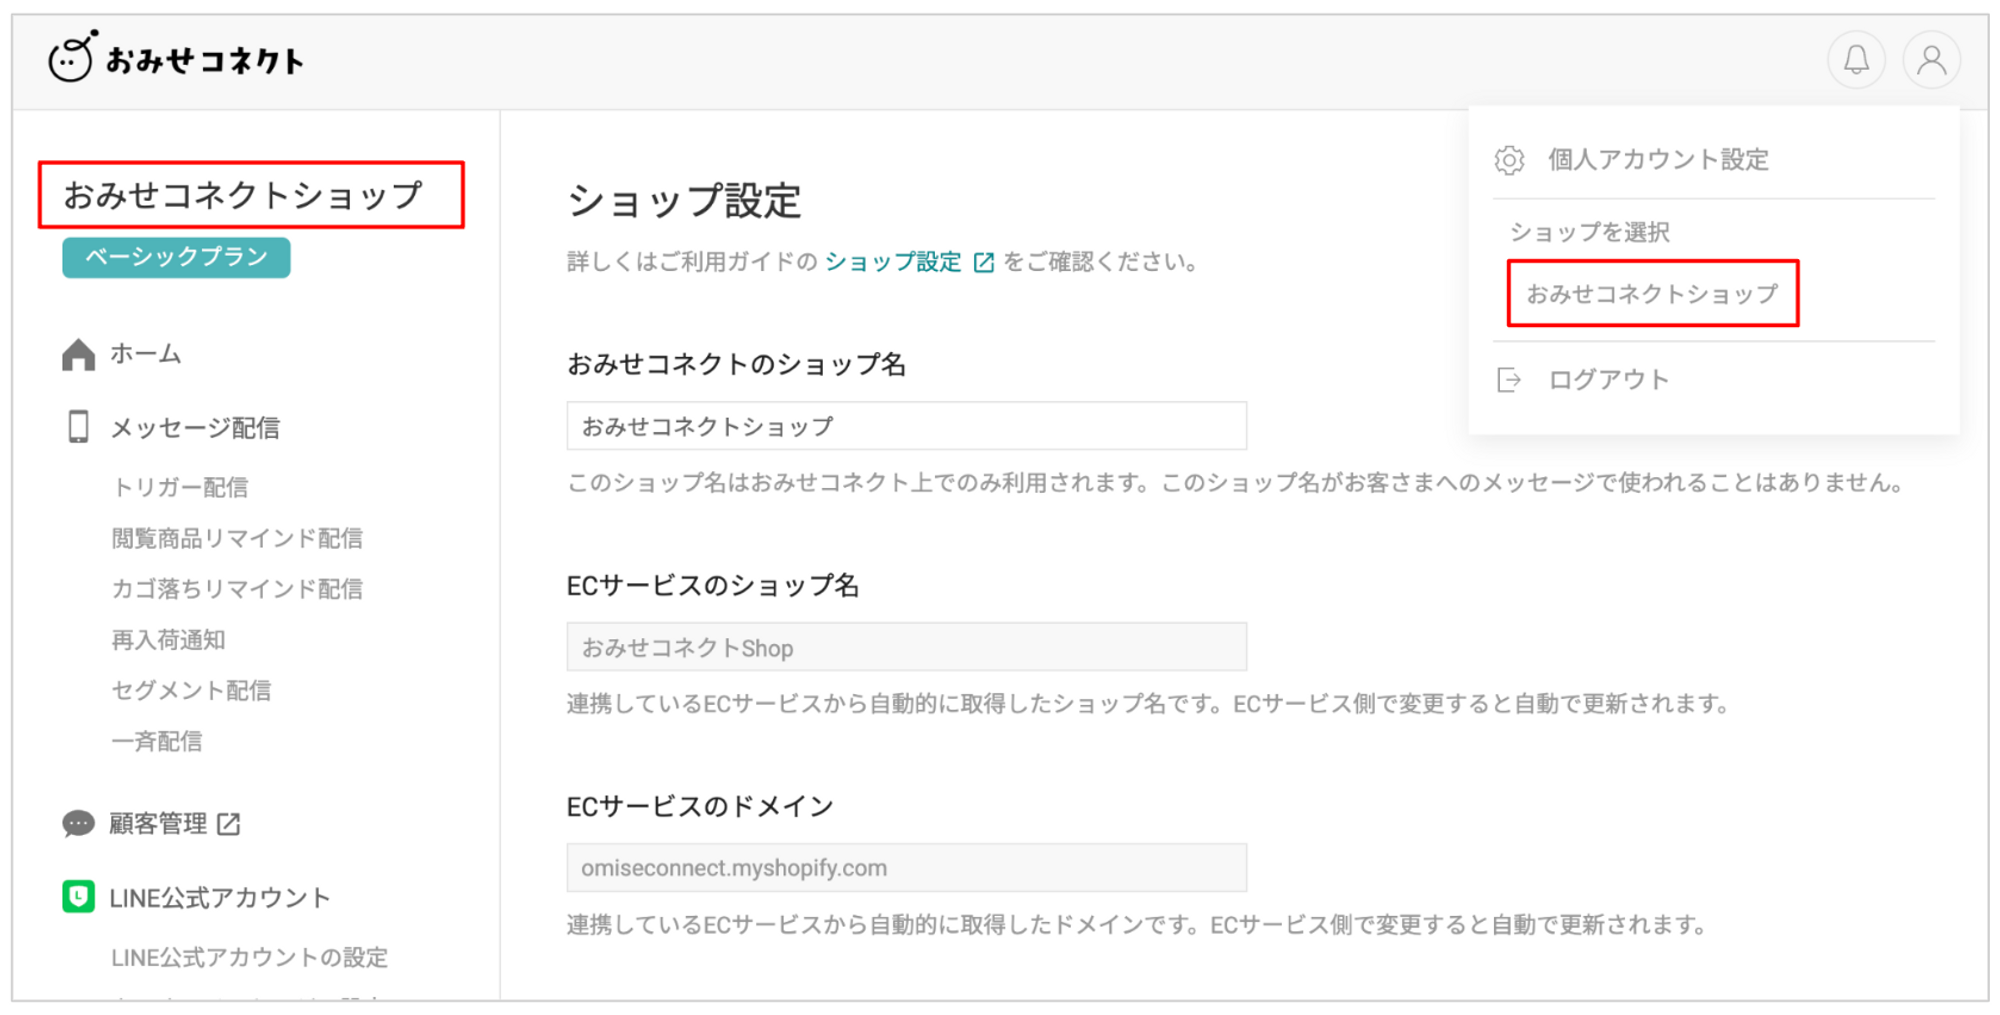Select おみせコネクトショップ in shop selection menu
This screenshot has height=1015, width=2000.
[x=1652, y=294]
